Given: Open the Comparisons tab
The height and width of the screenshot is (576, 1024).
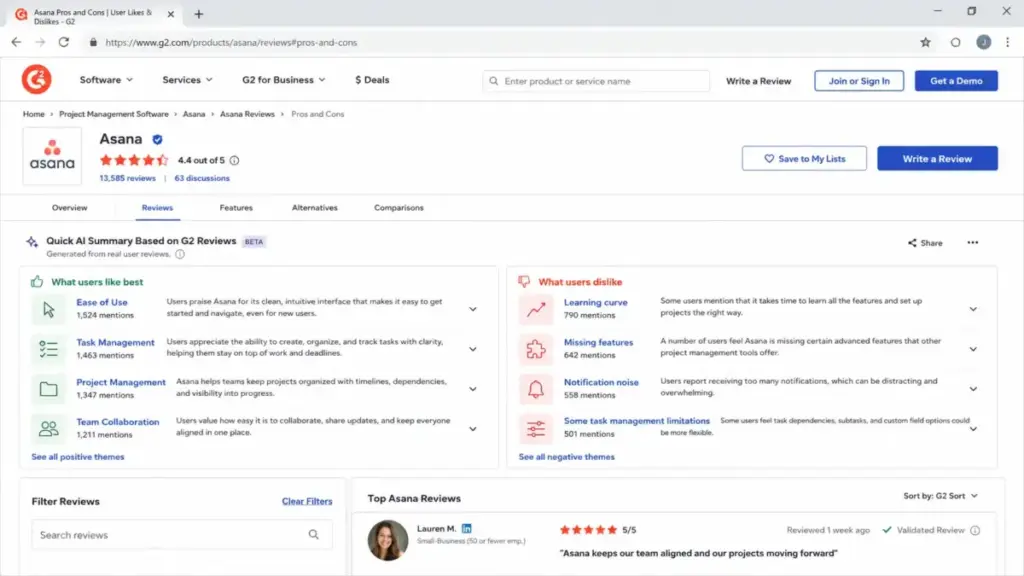Looking at the screenshot, I should [398, 208].
